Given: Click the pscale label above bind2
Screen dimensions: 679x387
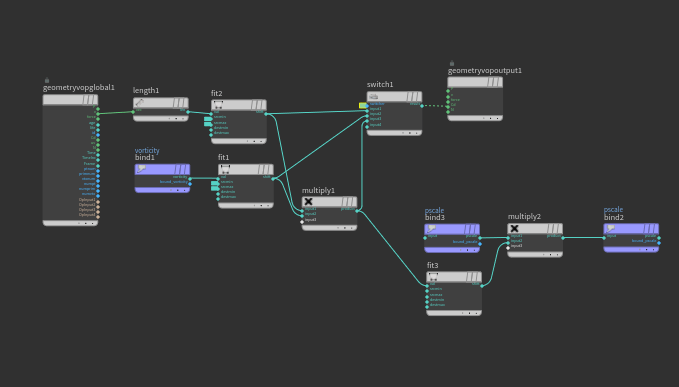Looking at the screenshot, I should pyautogui.click(x=614, y=210).
